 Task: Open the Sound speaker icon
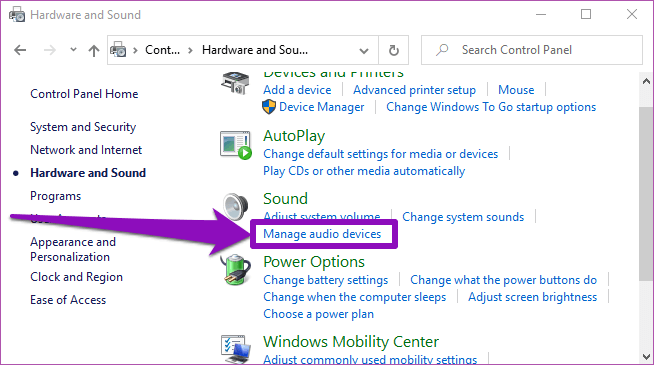(x=235, y=206)
